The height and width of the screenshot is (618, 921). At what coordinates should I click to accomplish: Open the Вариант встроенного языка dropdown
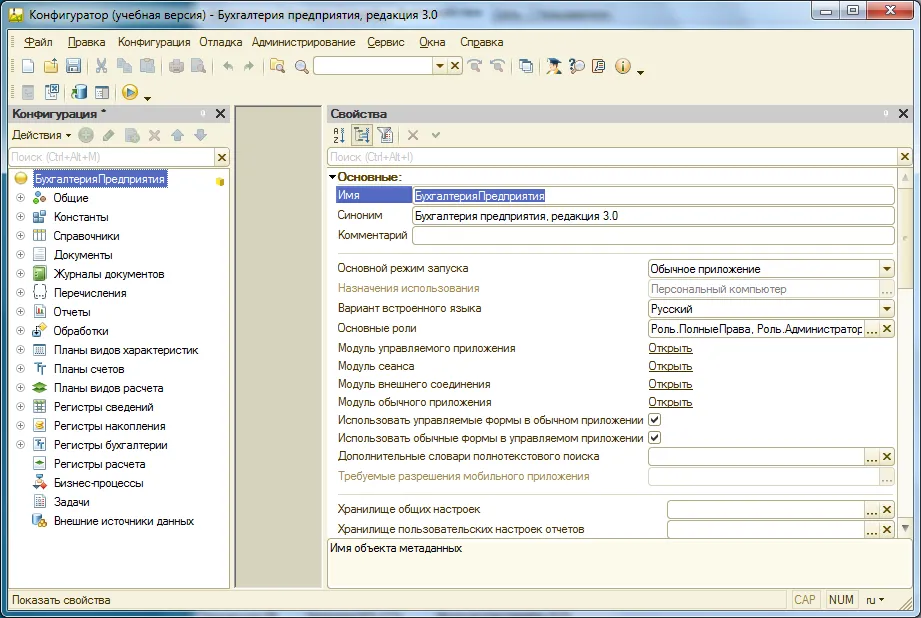(887, 309)
